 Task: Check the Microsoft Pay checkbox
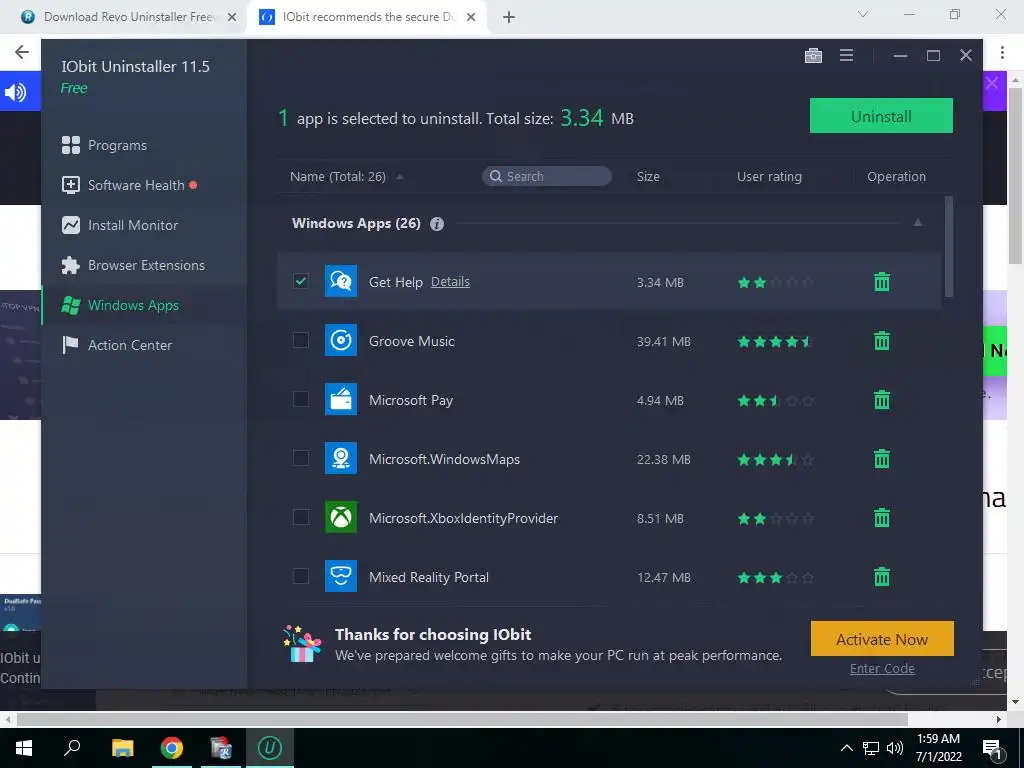click(300, 399)
